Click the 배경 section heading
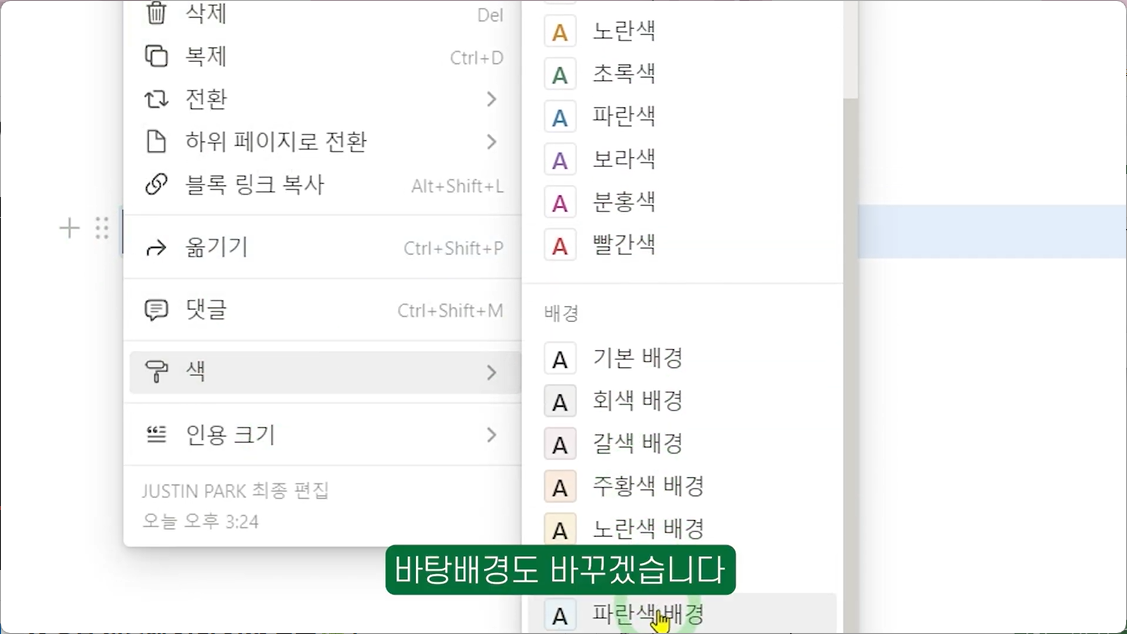The width and height of the screenshot is (1127, 634). click(x=561, y=313)
